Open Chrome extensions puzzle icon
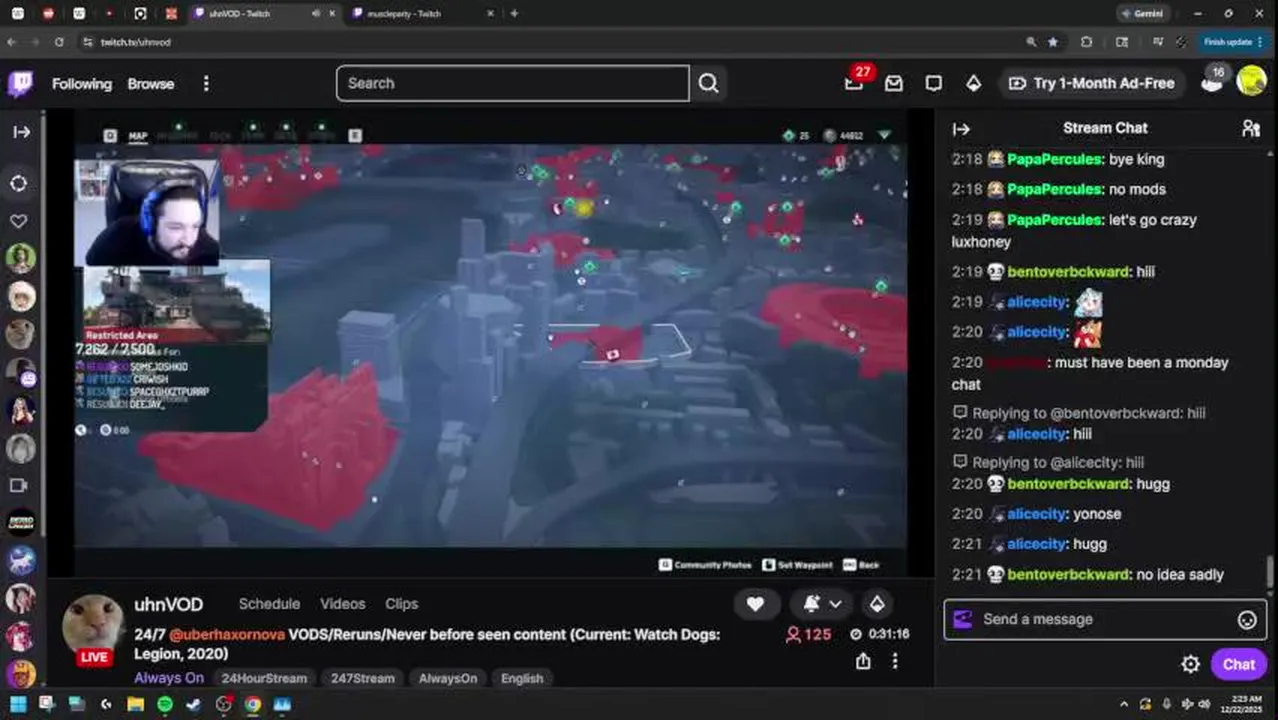1278x720 pixels. click(x=1087, y=42)
